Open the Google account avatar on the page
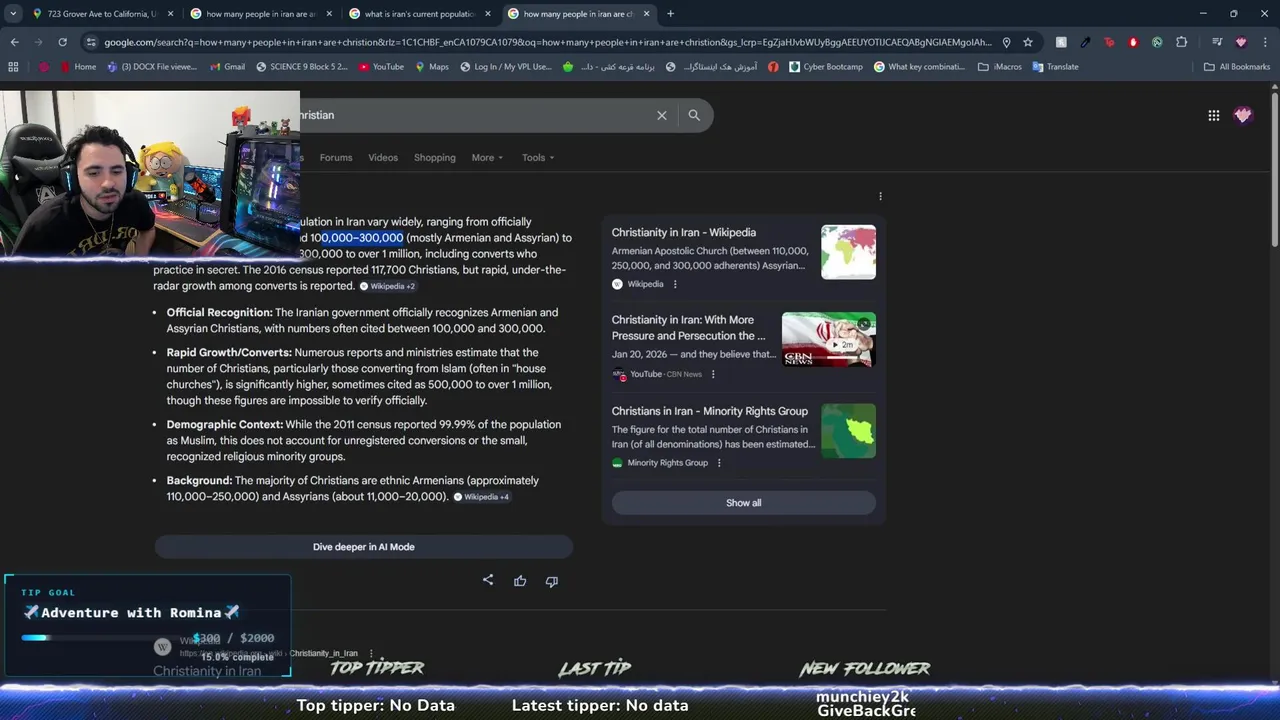 (x=1243, y=115)
